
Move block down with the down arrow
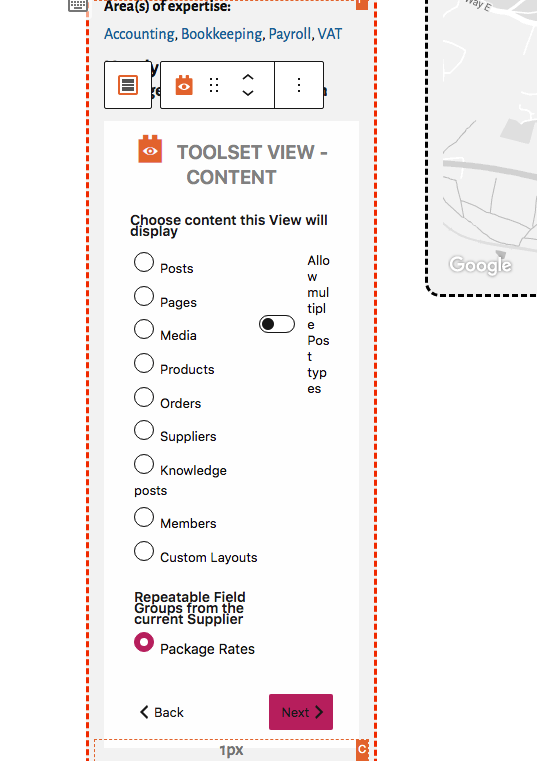248,93
